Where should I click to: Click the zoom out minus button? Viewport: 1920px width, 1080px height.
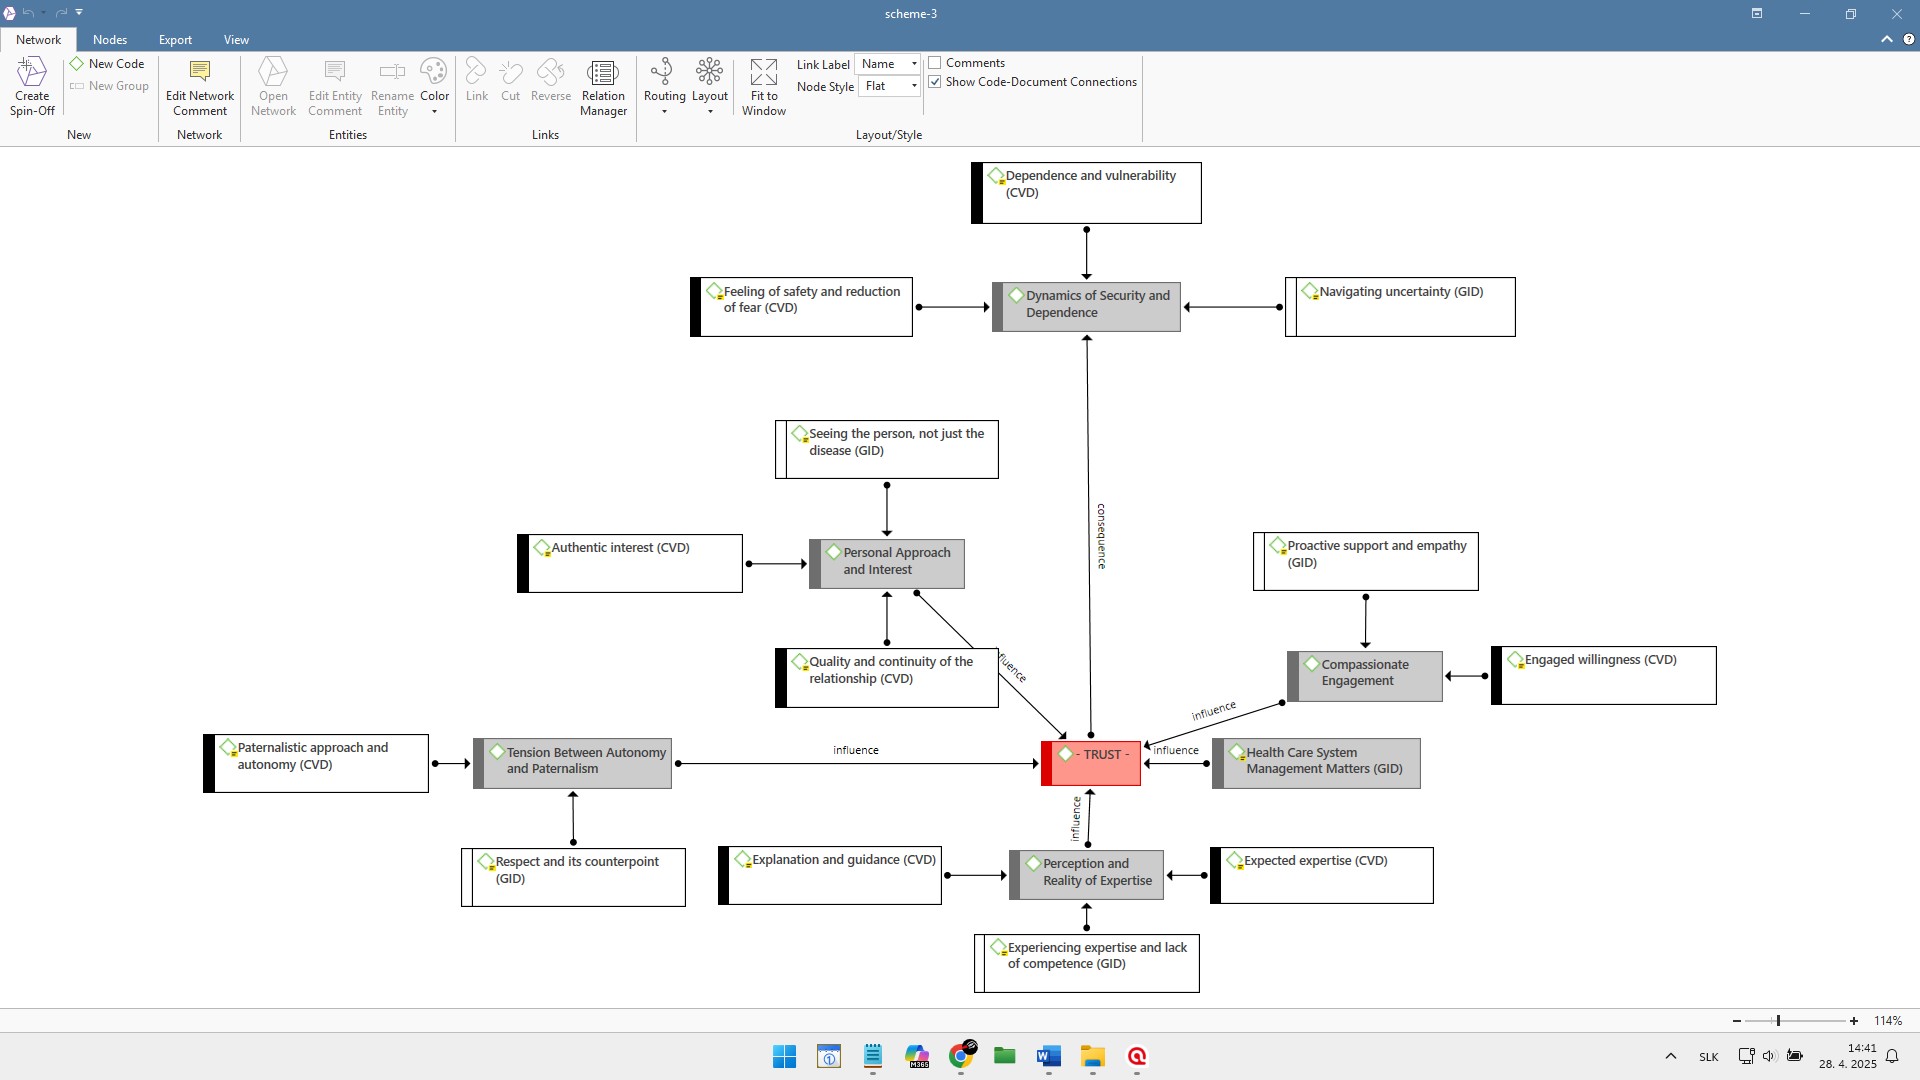click(1737, 1021)
